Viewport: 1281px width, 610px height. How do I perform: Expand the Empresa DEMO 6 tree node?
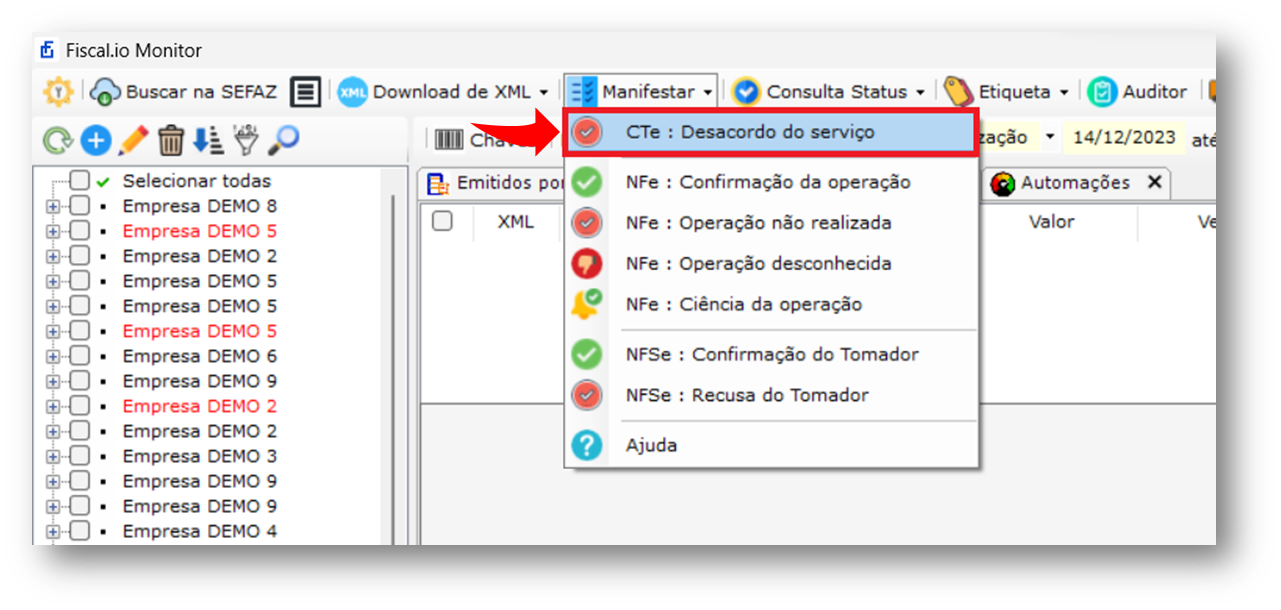click(x=52, y=356)
